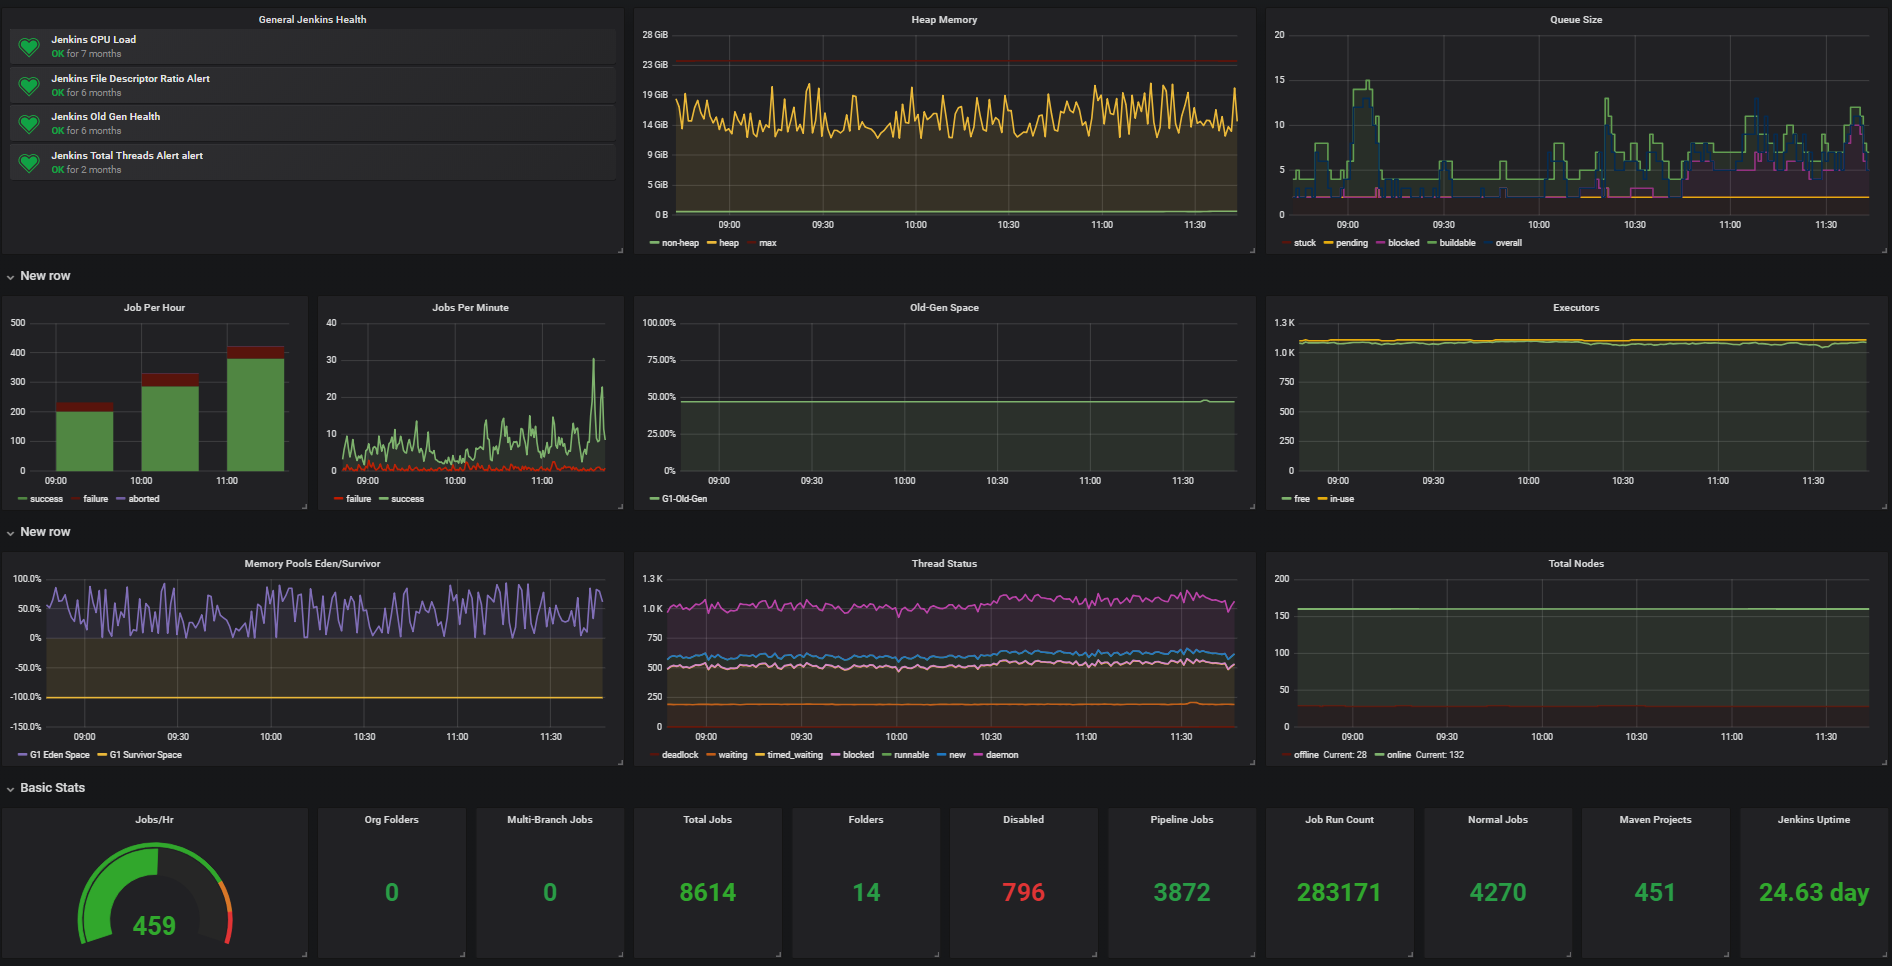Collapse the Basic Stats row

(52, 788)
